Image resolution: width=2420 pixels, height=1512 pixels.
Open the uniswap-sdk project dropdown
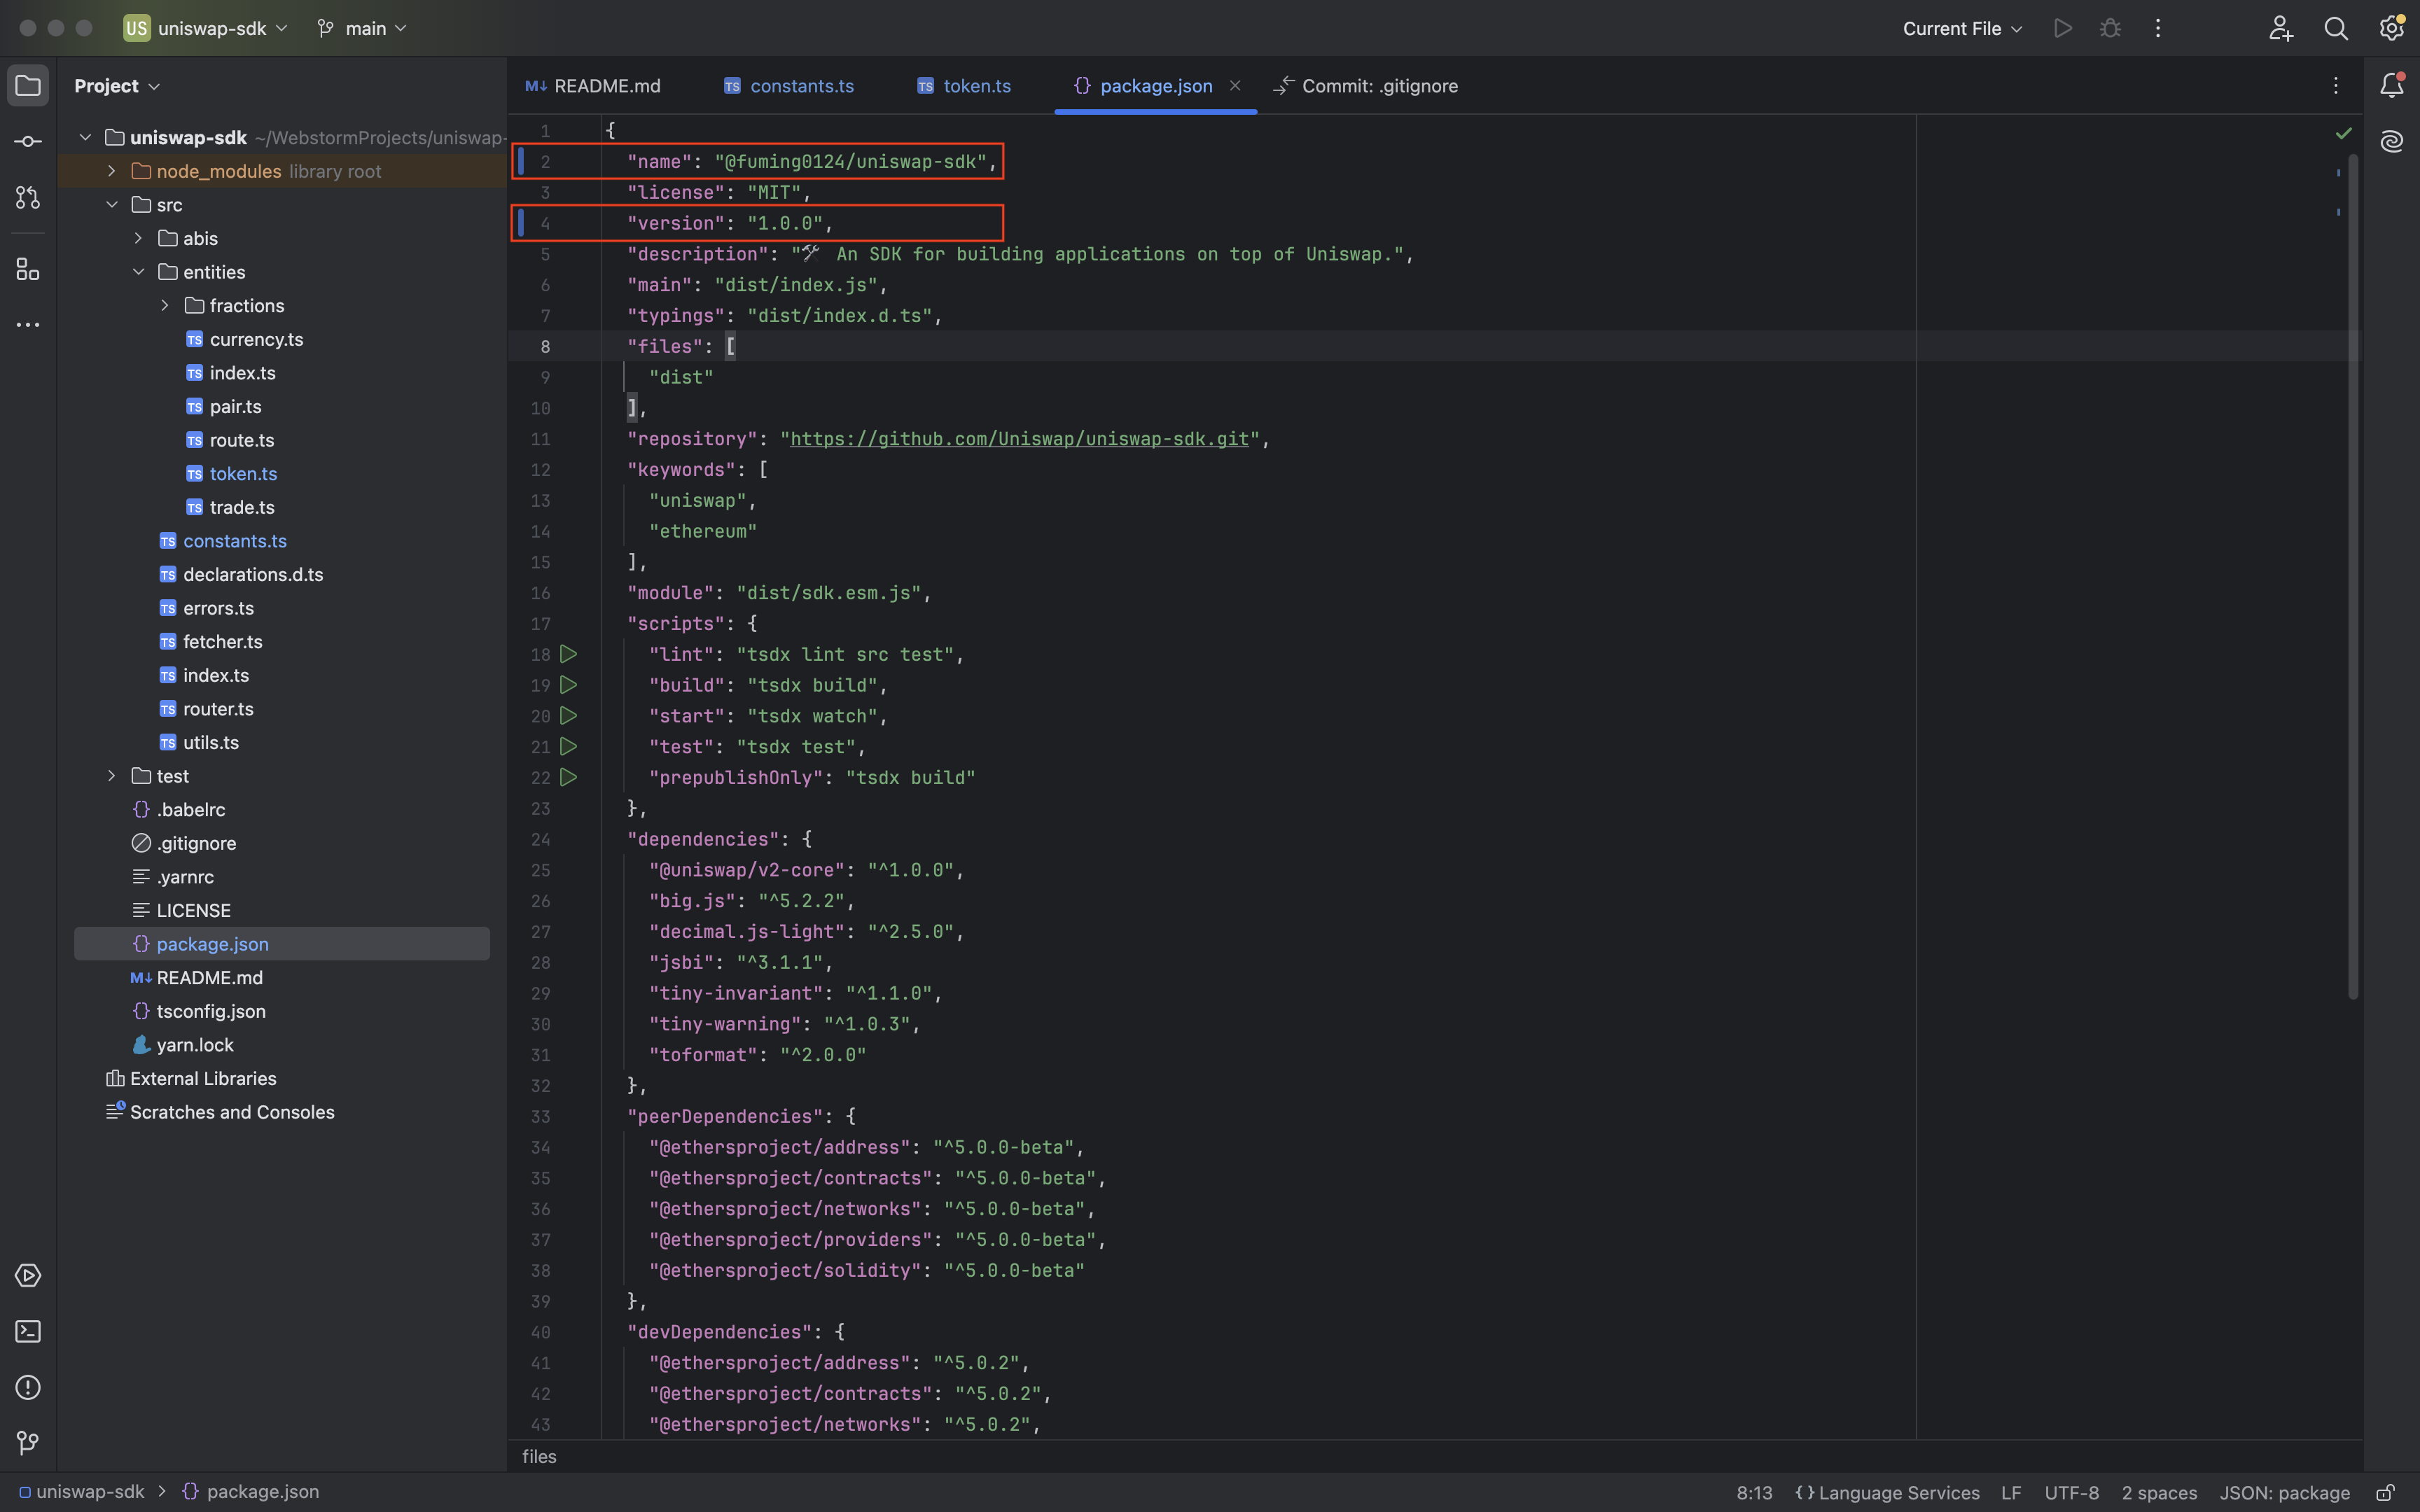(x=206, y=28)
